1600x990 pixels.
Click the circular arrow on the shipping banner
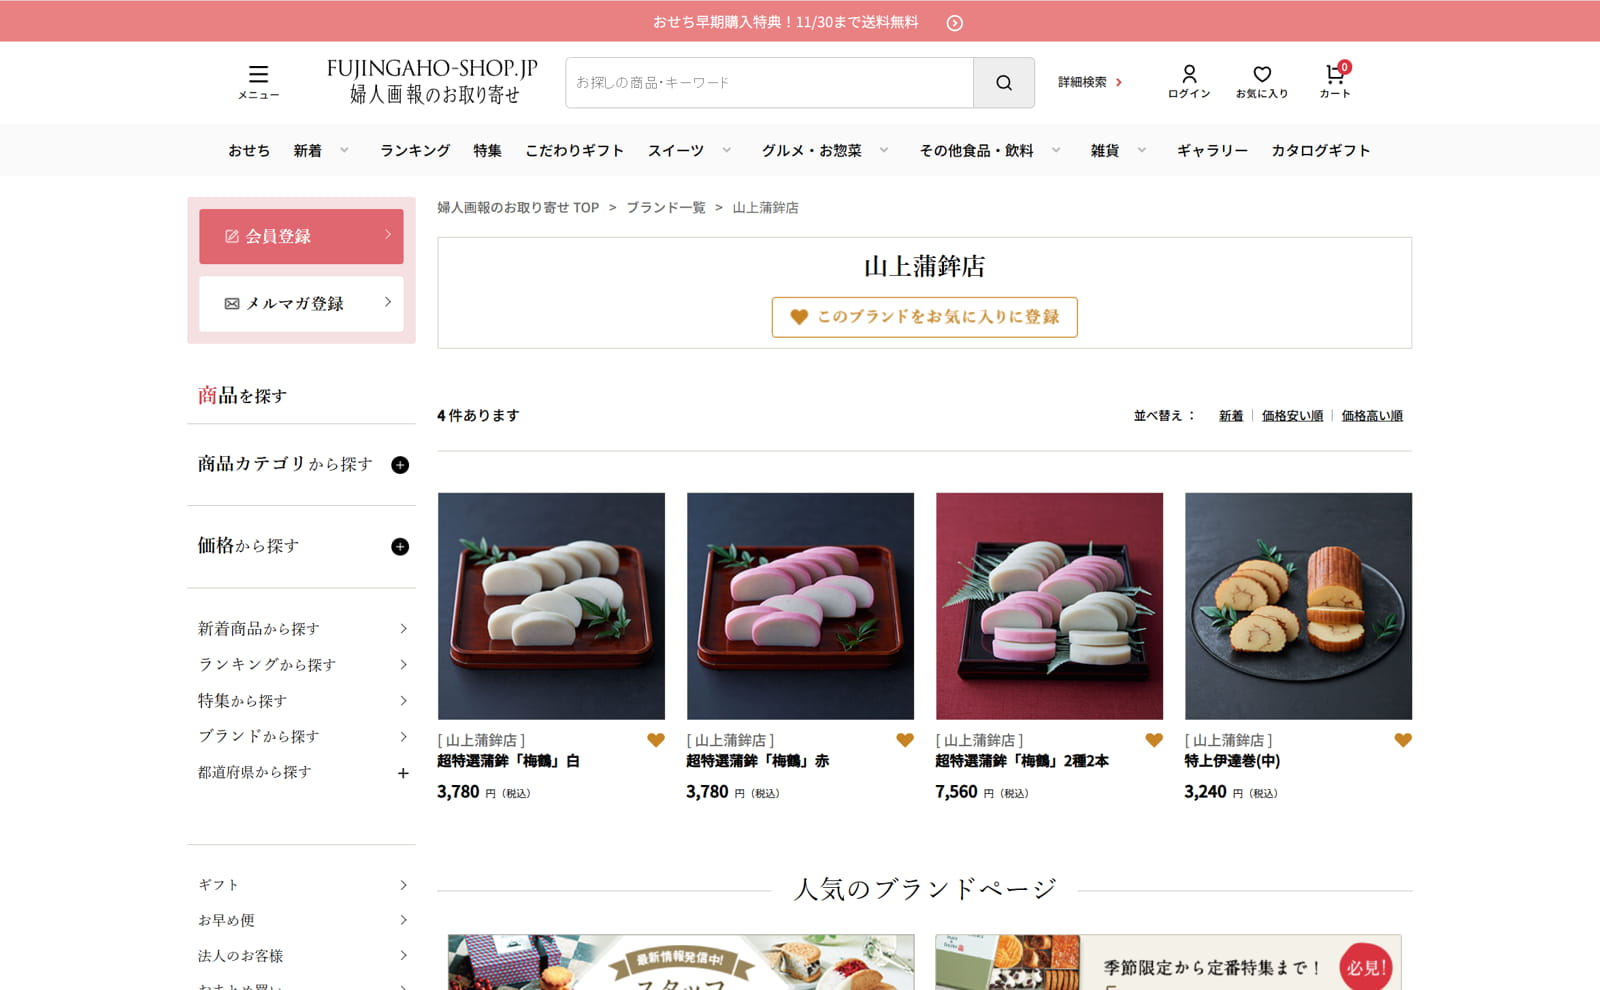coord(955,20)
